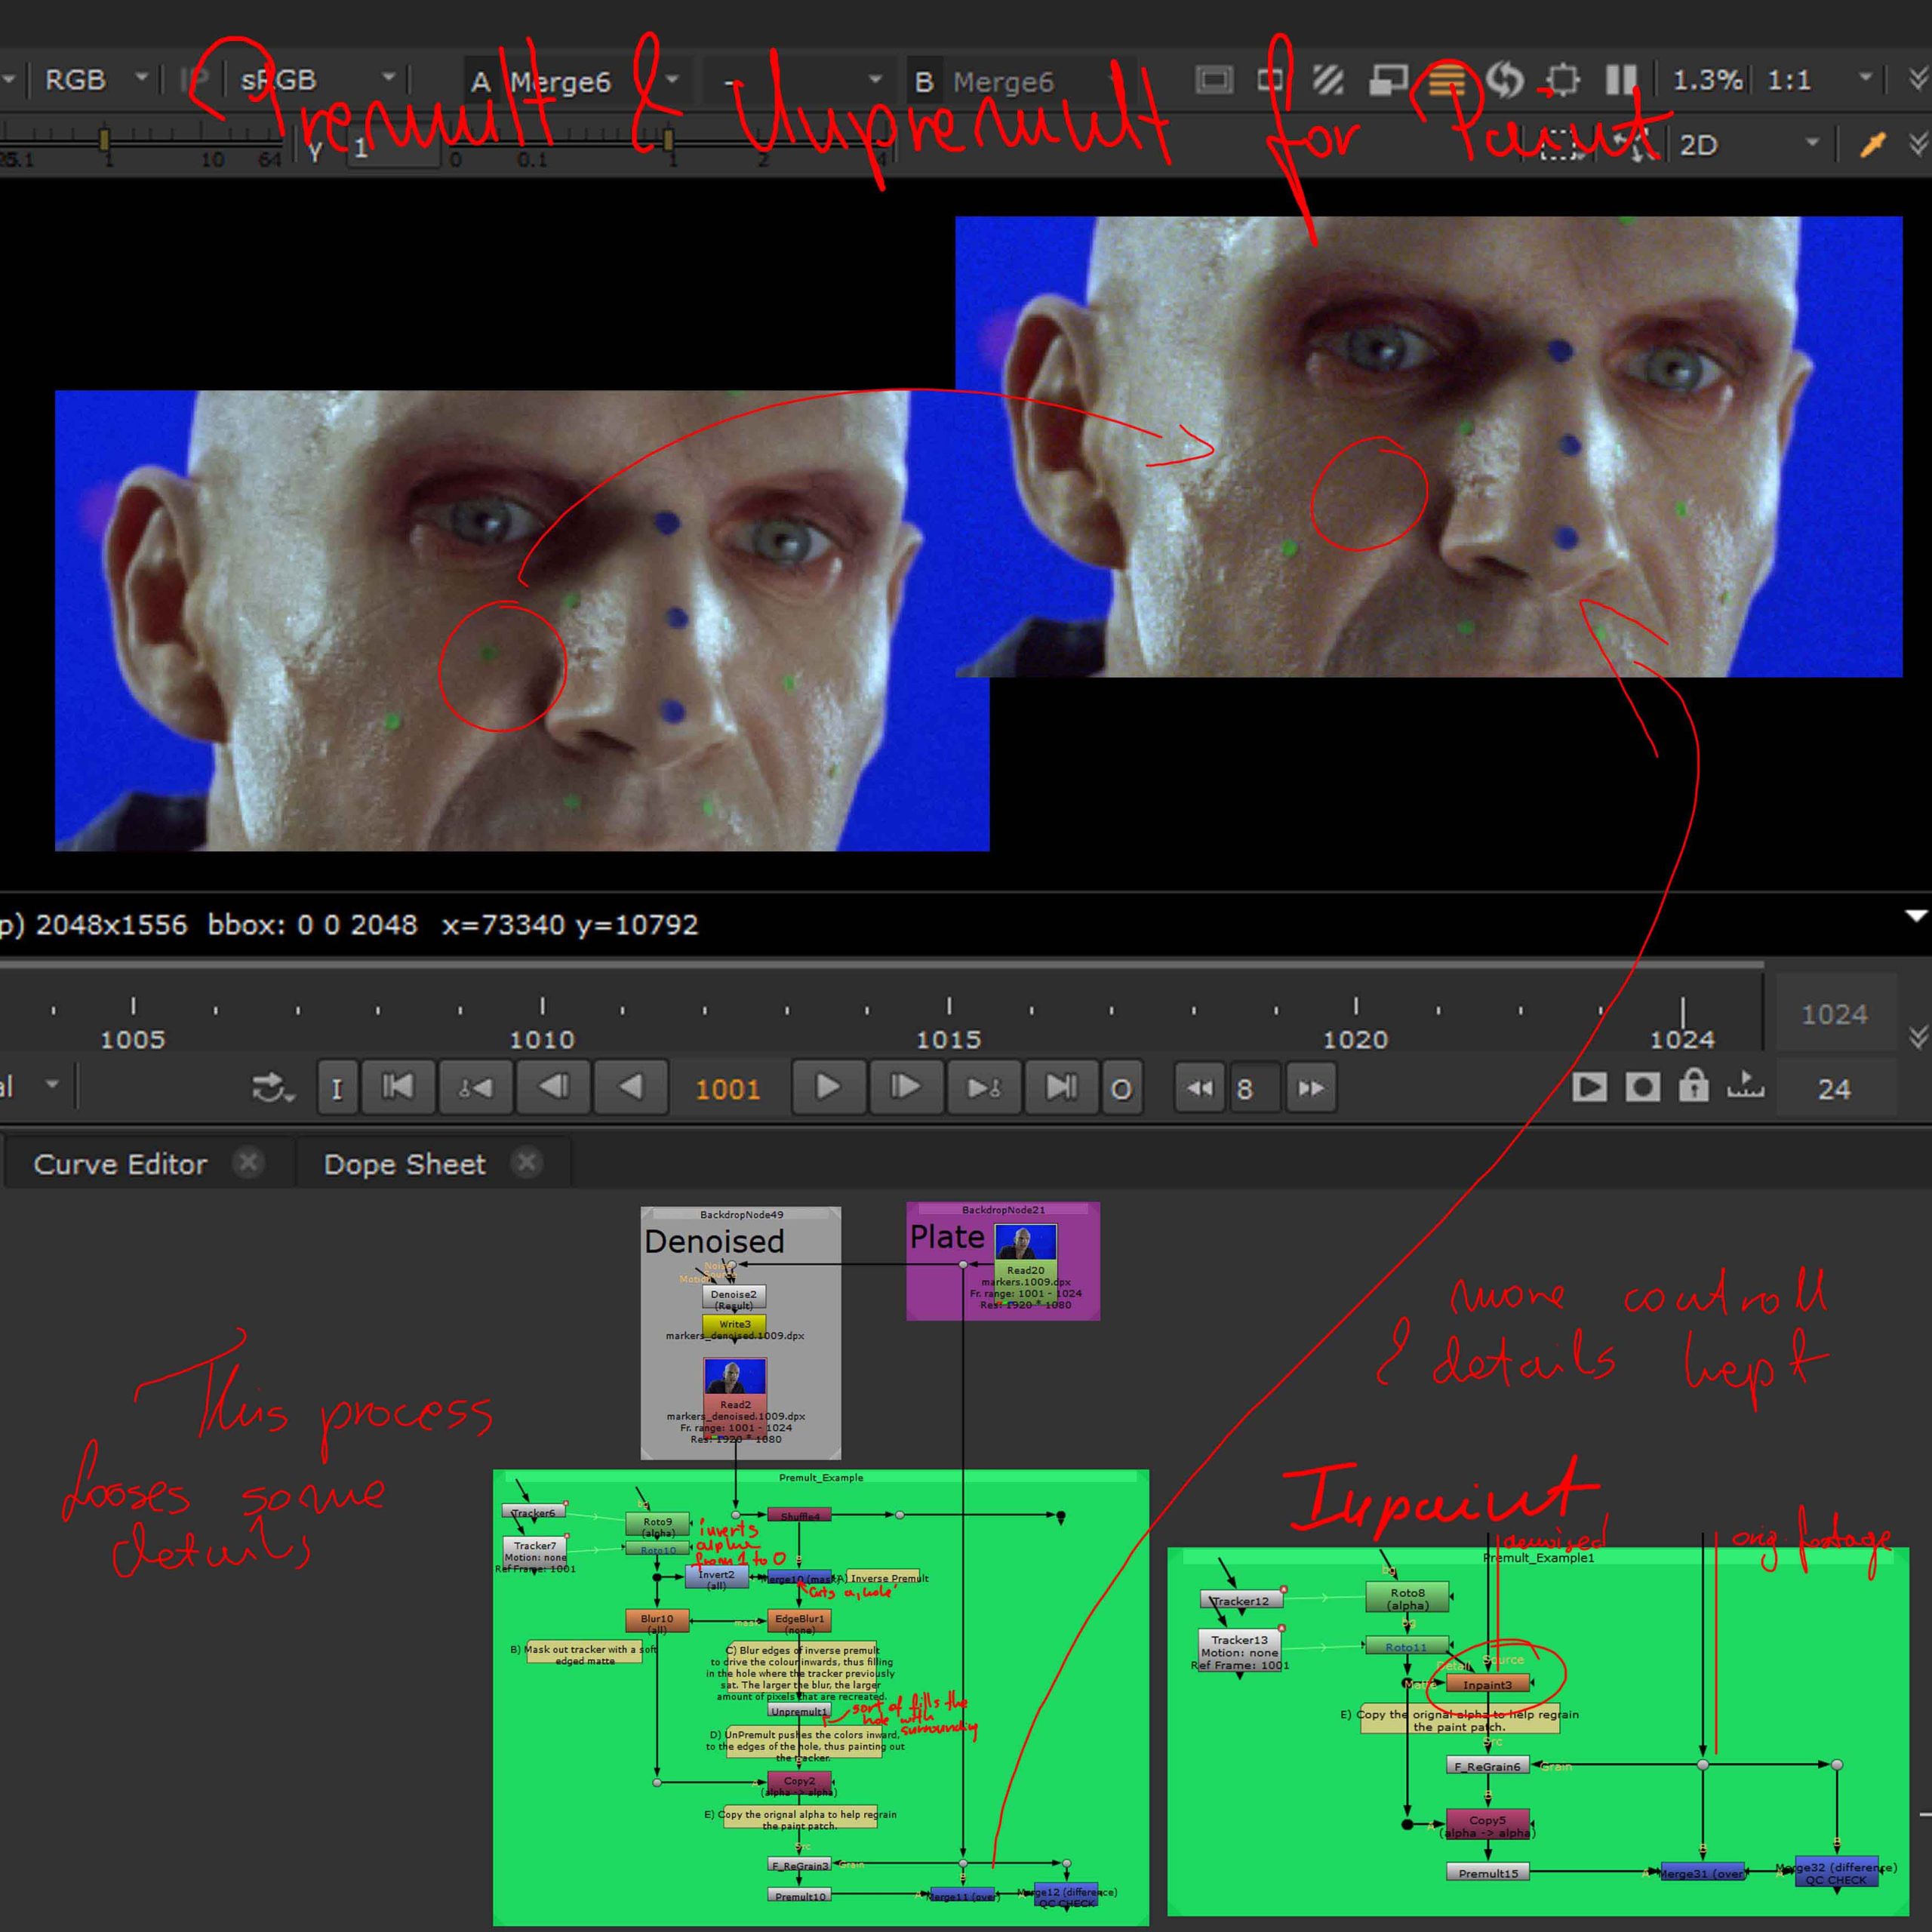Viewport: 1932px width, 1932px height.
Task: Adjust the gain slider handle
Action: (x=104, y=140)
